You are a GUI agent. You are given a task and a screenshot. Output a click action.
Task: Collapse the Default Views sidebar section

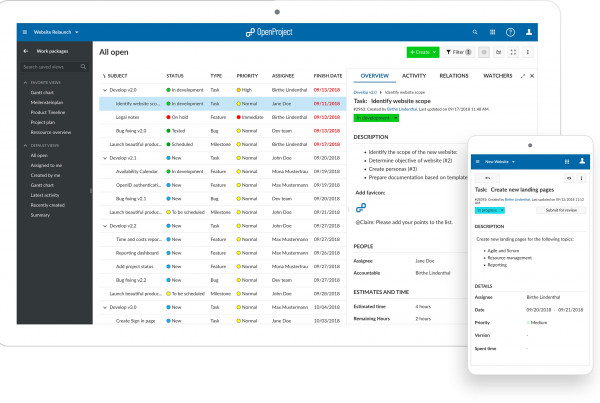pos(25,145)
